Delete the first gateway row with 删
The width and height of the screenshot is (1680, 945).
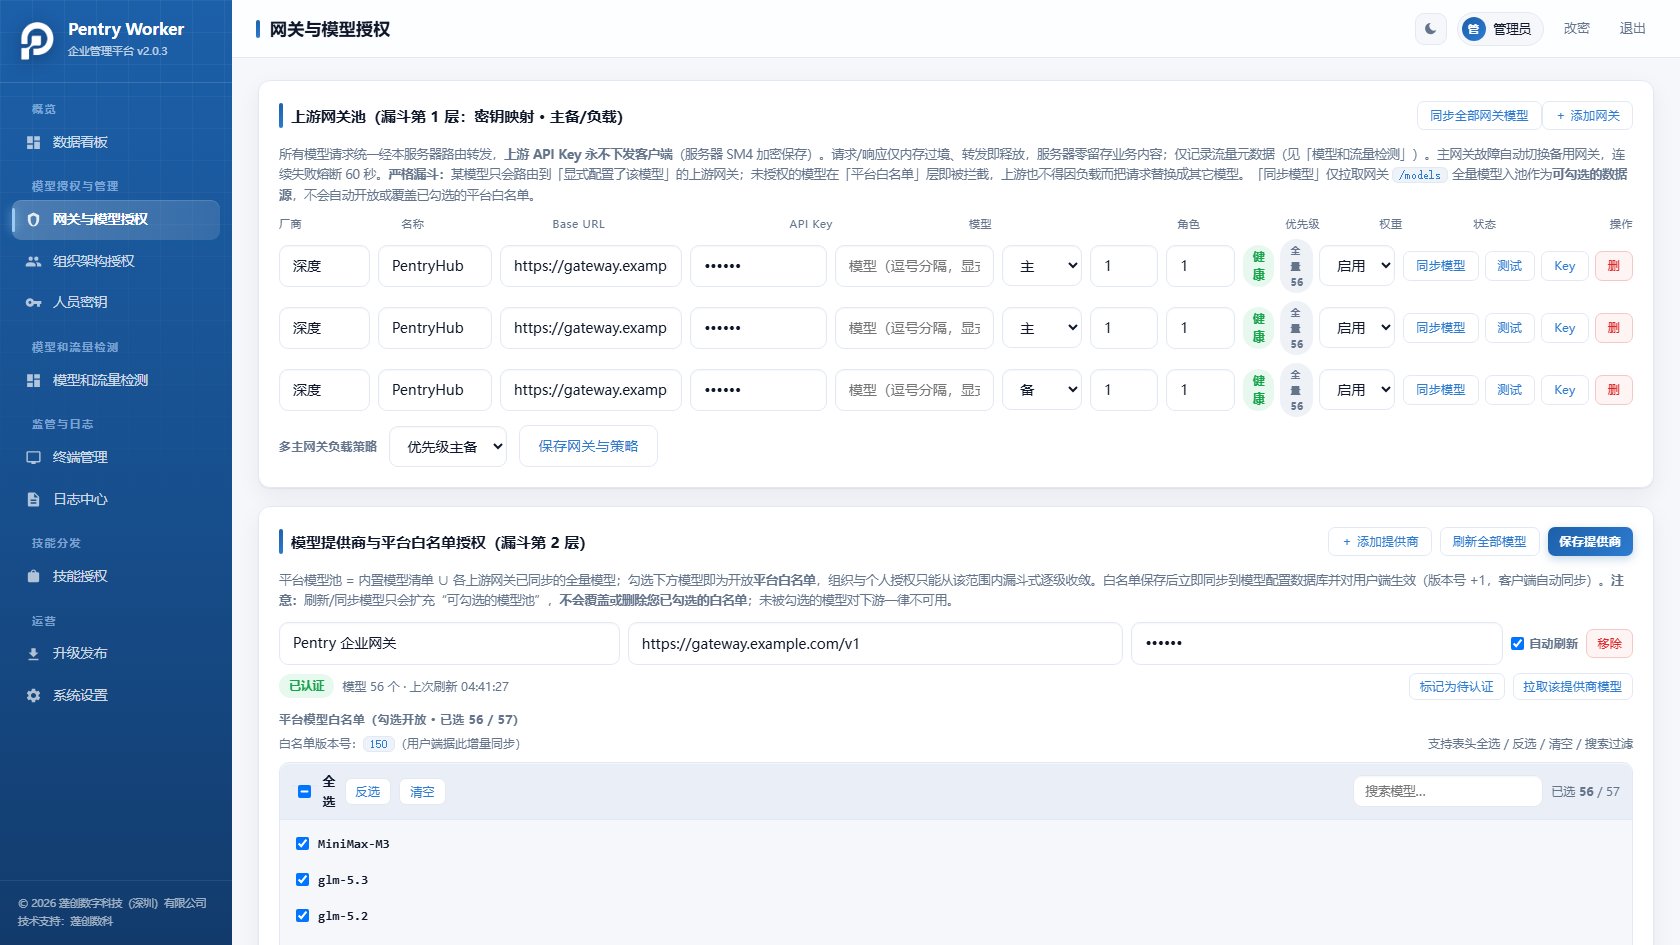pos(1614,266)
